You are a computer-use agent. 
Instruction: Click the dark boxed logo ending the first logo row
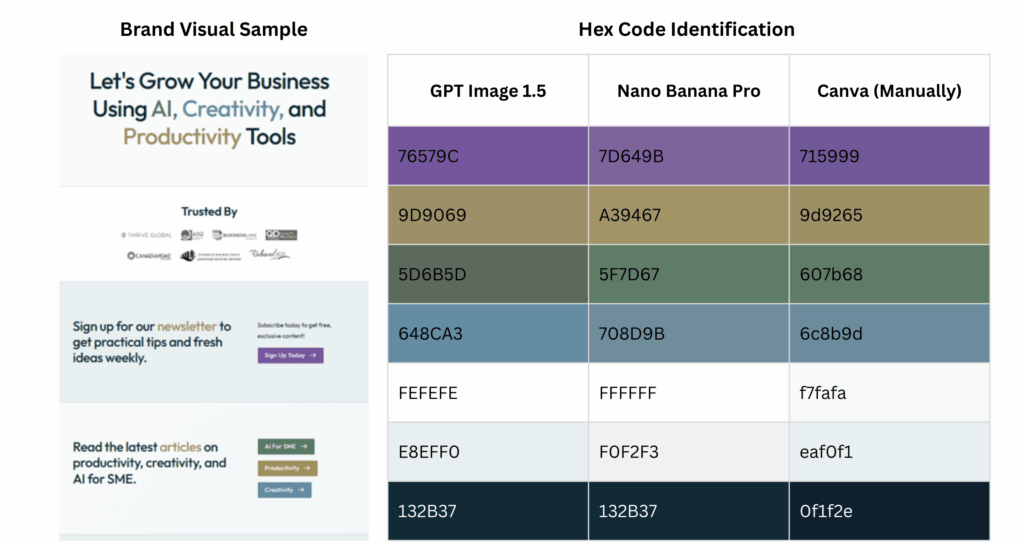(x=280, y=235)
